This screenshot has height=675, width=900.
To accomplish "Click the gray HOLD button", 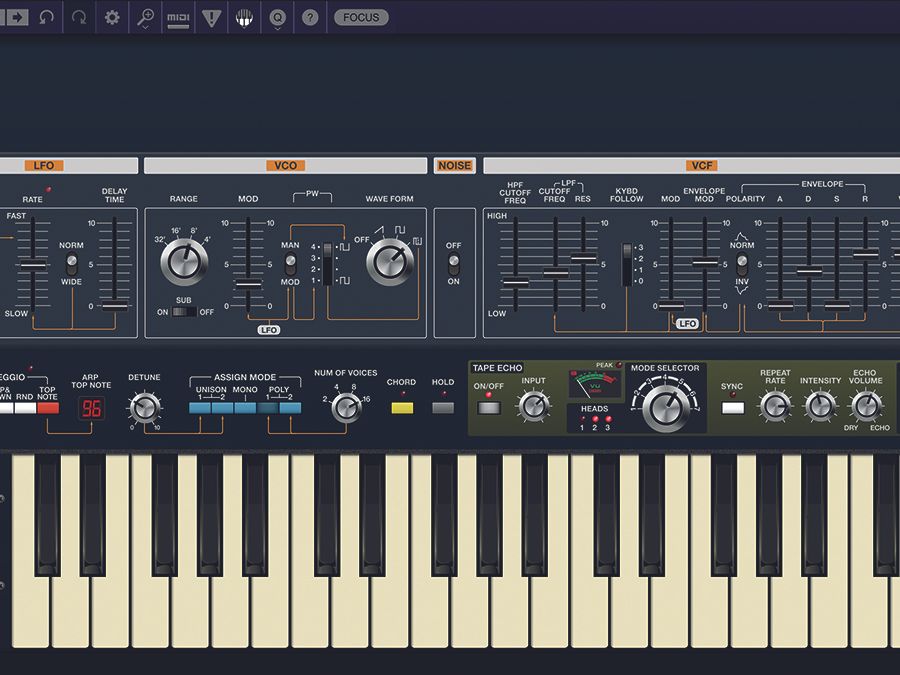I will 443,408.
